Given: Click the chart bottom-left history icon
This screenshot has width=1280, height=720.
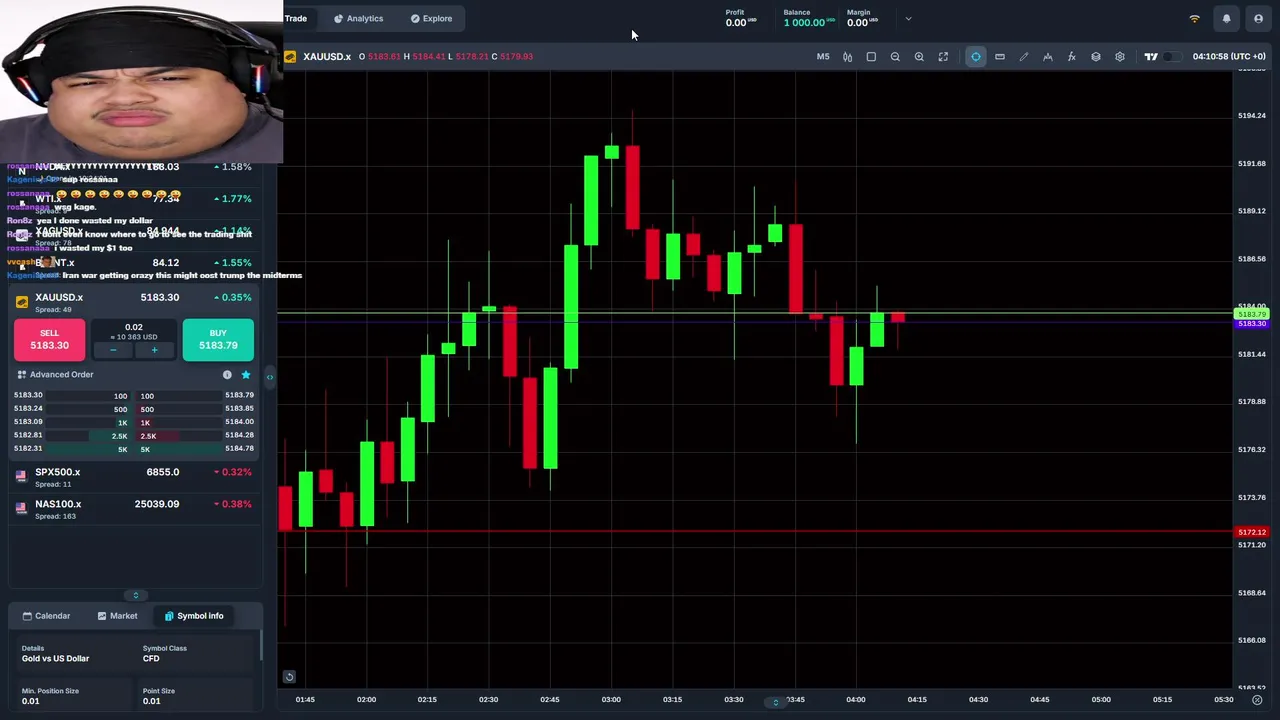Looking at the screenshot, I should pos(289,677).
